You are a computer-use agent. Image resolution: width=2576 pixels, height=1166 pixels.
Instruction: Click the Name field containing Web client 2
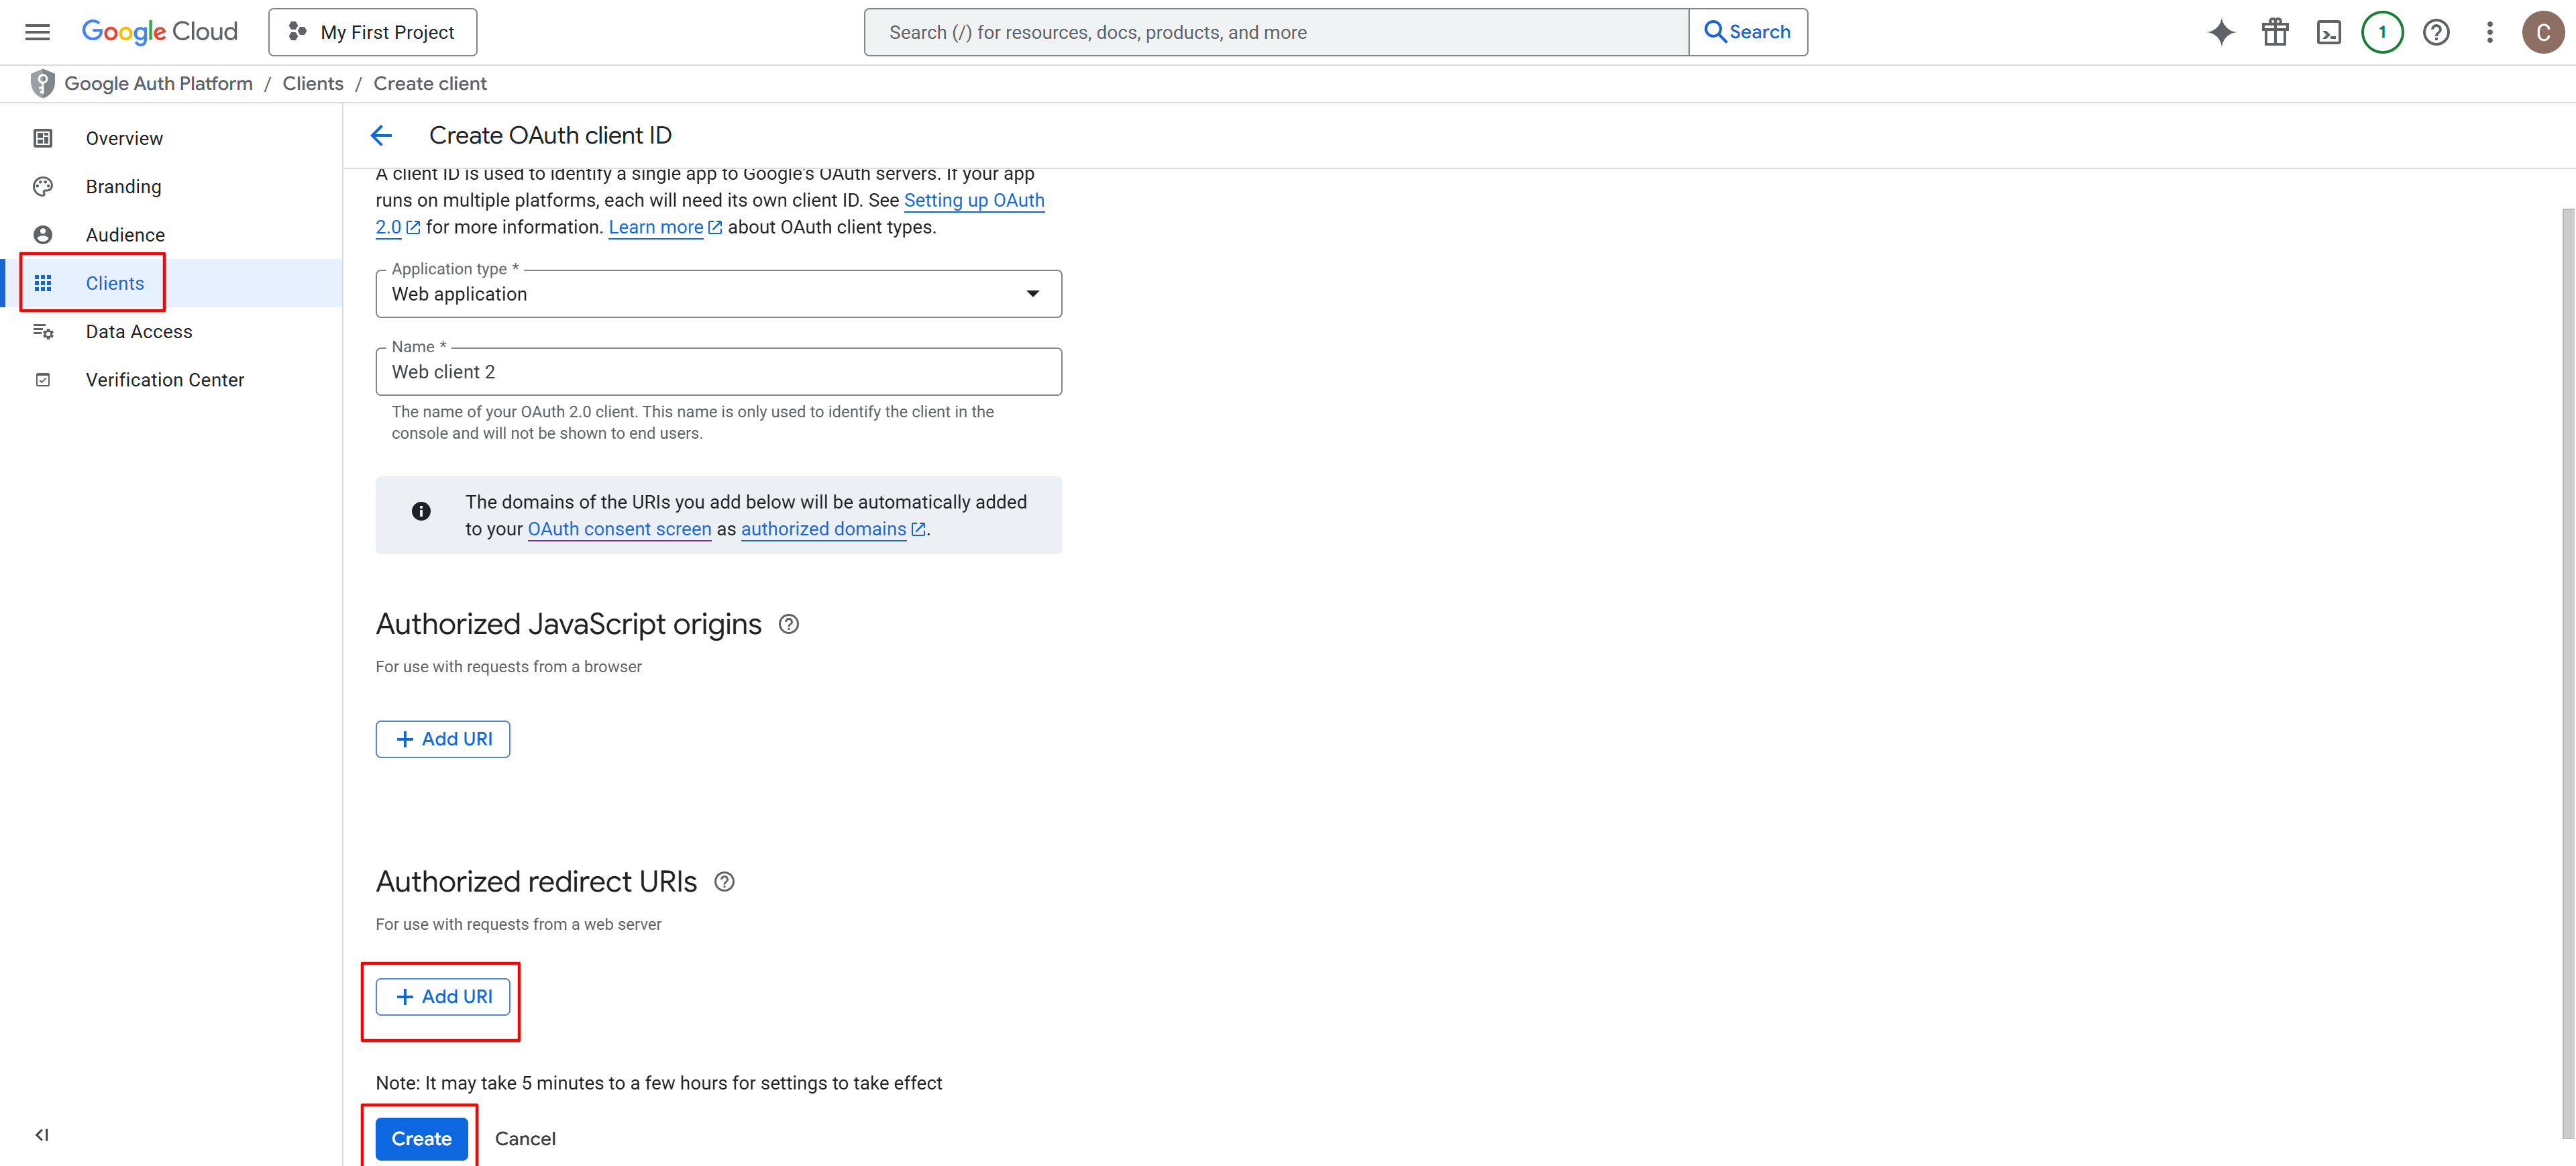[718, 372]
